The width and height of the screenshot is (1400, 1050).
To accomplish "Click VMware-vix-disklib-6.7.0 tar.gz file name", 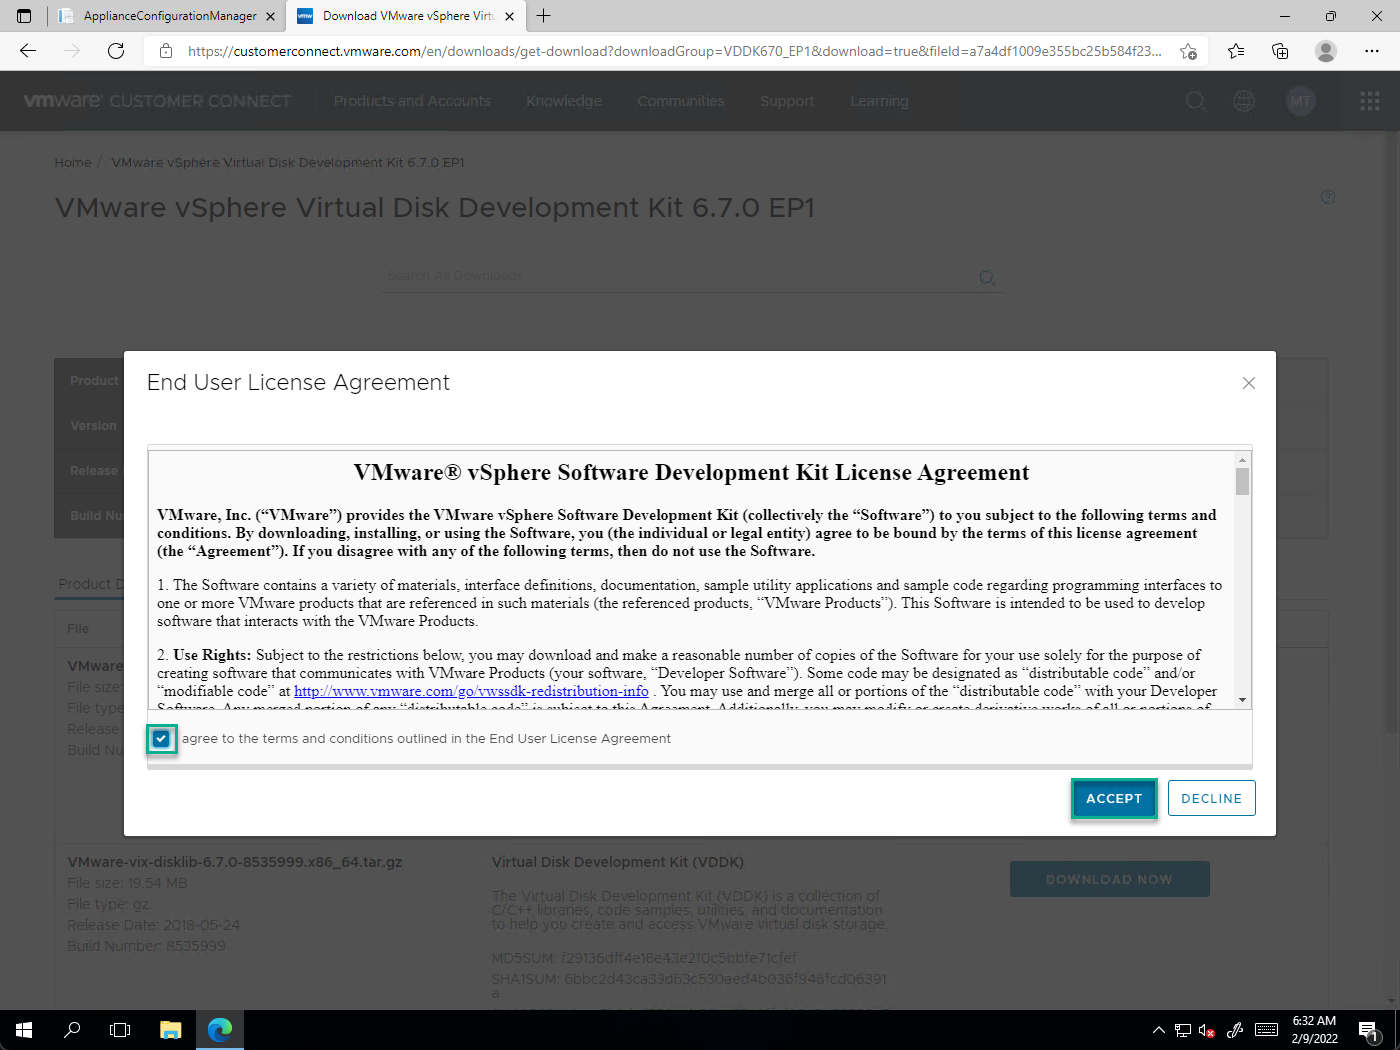I will click(235, 862).
